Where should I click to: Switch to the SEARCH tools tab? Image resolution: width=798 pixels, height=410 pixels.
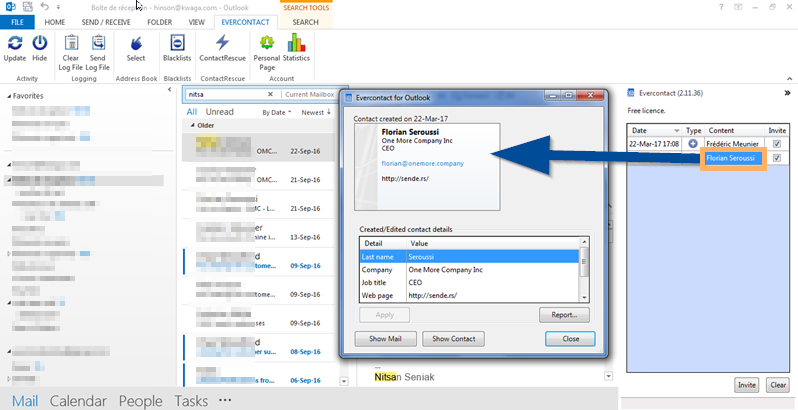(x=305, y=22)
